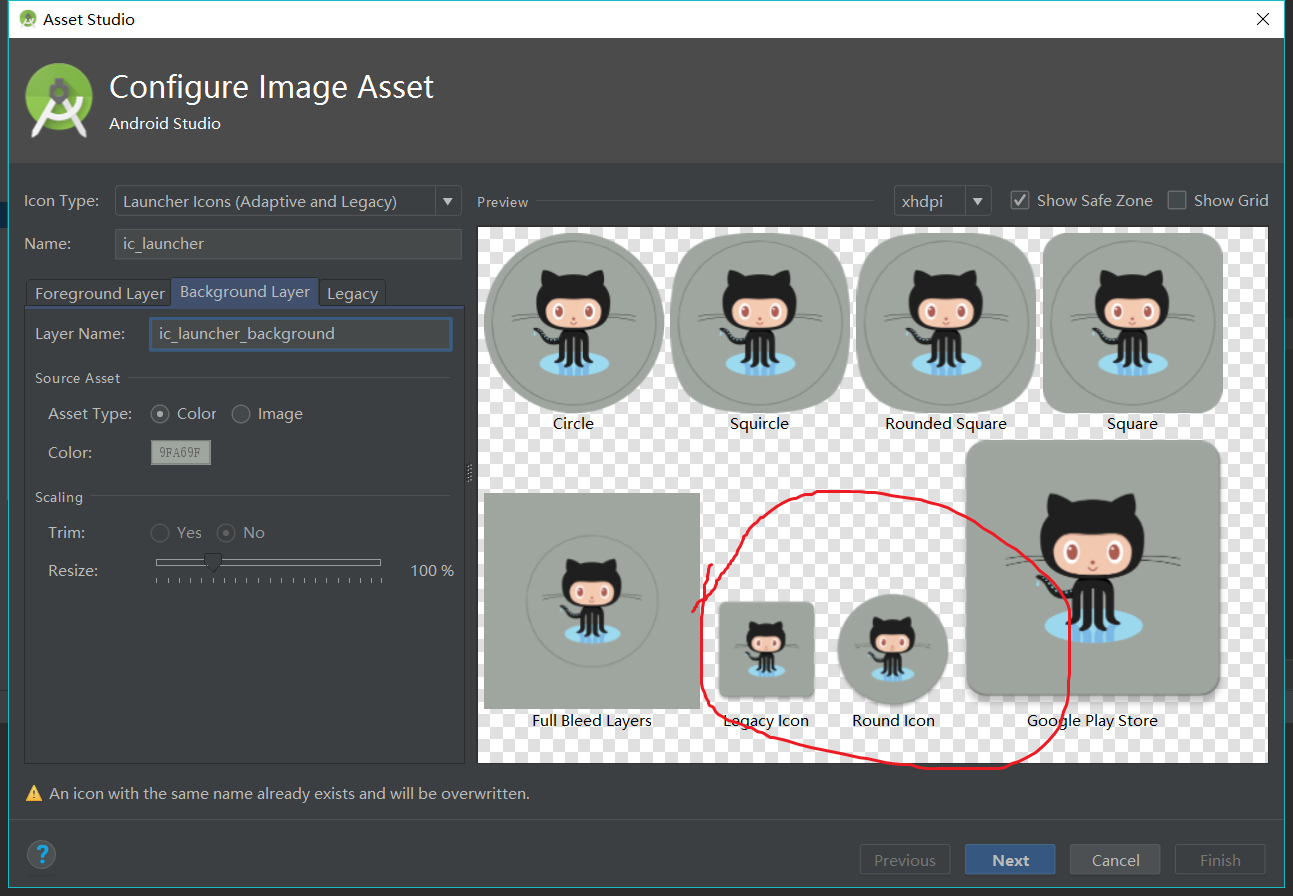Select the Full Bleed Layers preview
The height and width of the screenshot is (896, 1293).
click(592, 601)
